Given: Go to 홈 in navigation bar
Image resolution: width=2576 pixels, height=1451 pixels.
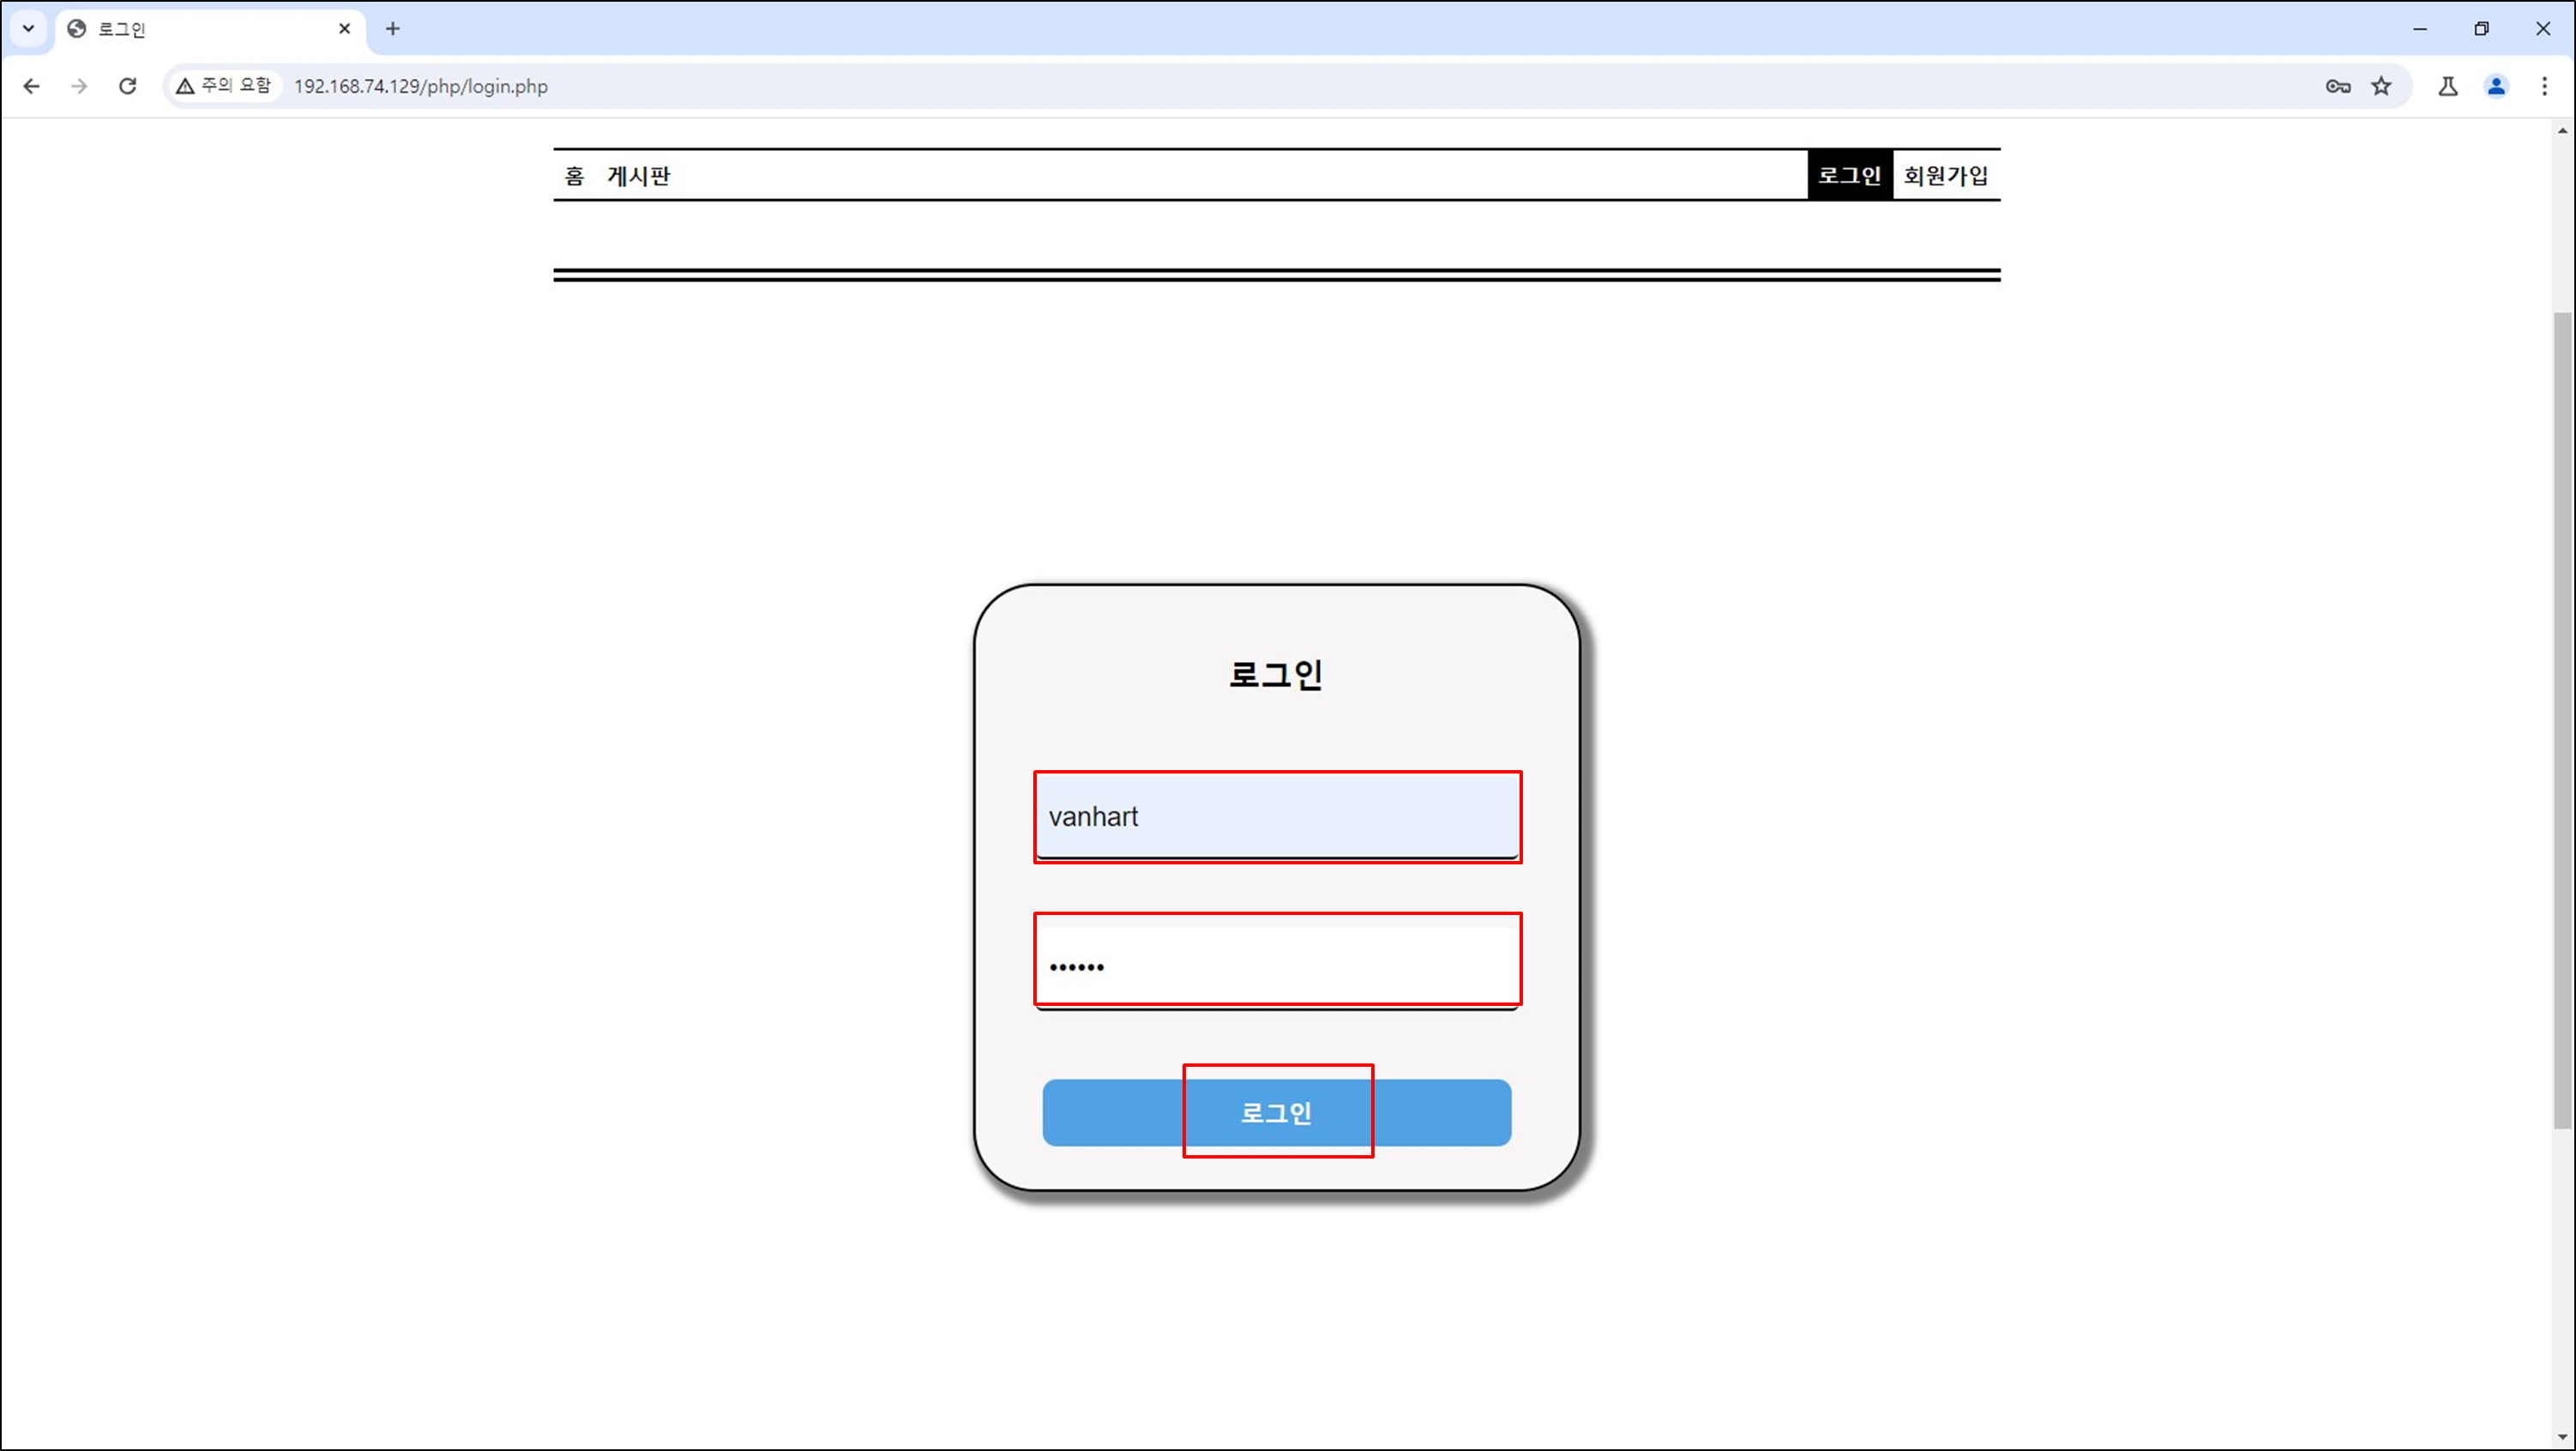Looking at the screenshot, I should click(x=574, y=176).
